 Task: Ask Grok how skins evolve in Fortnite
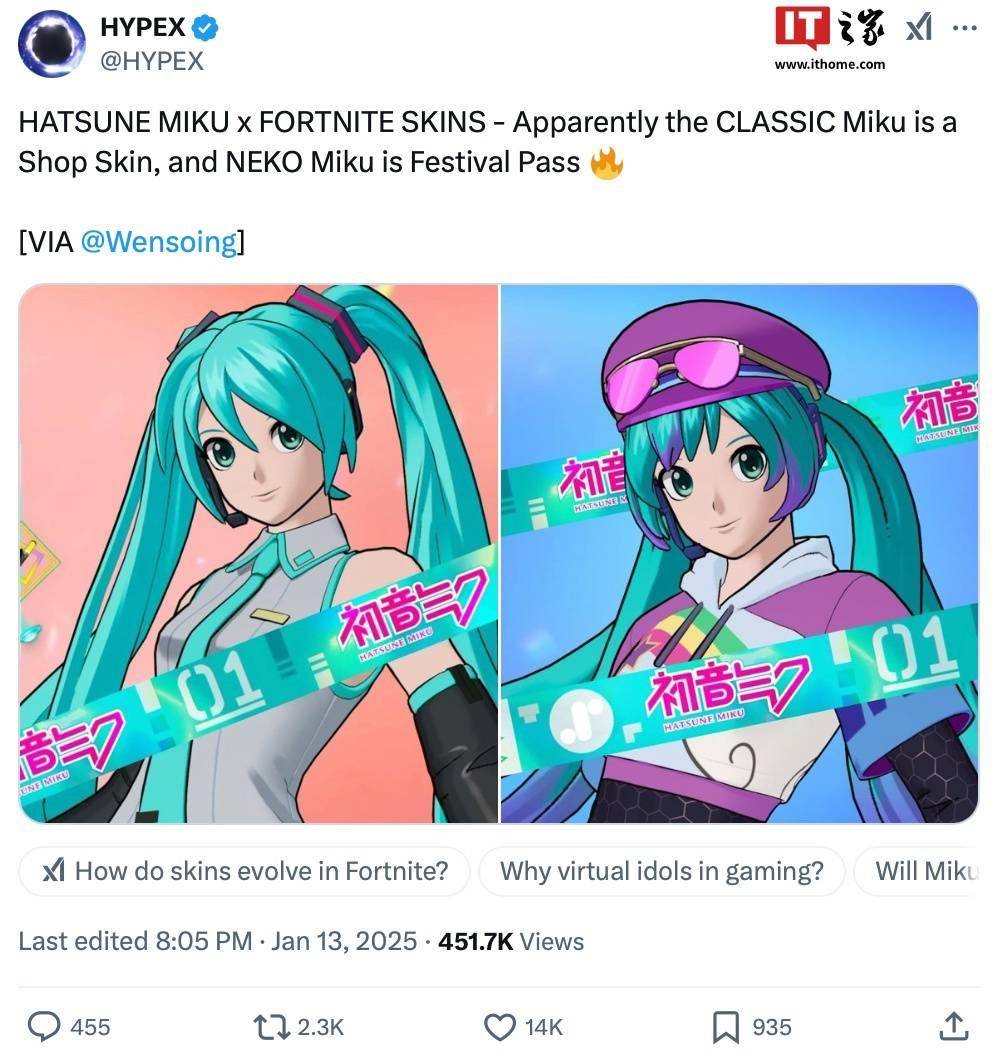click(244, 871)
